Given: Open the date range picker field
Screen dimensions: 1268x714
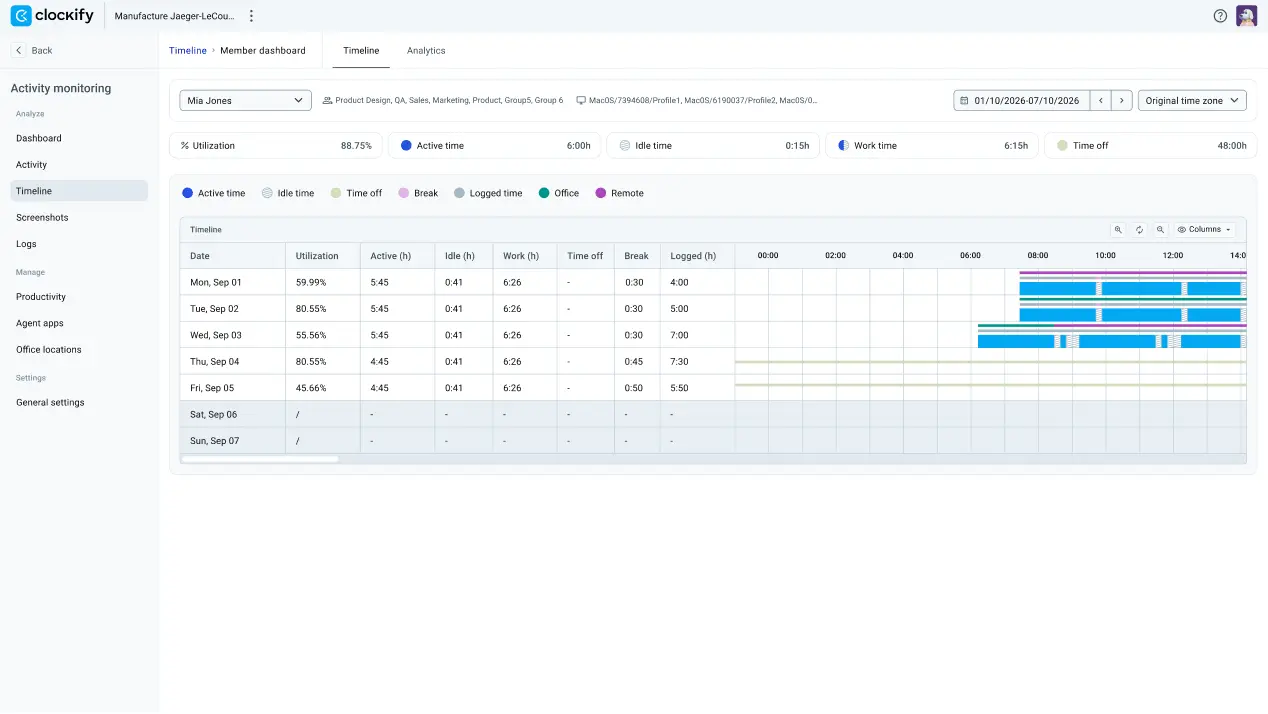Looking at the screenshot, I should click(x=1021, y=101).
